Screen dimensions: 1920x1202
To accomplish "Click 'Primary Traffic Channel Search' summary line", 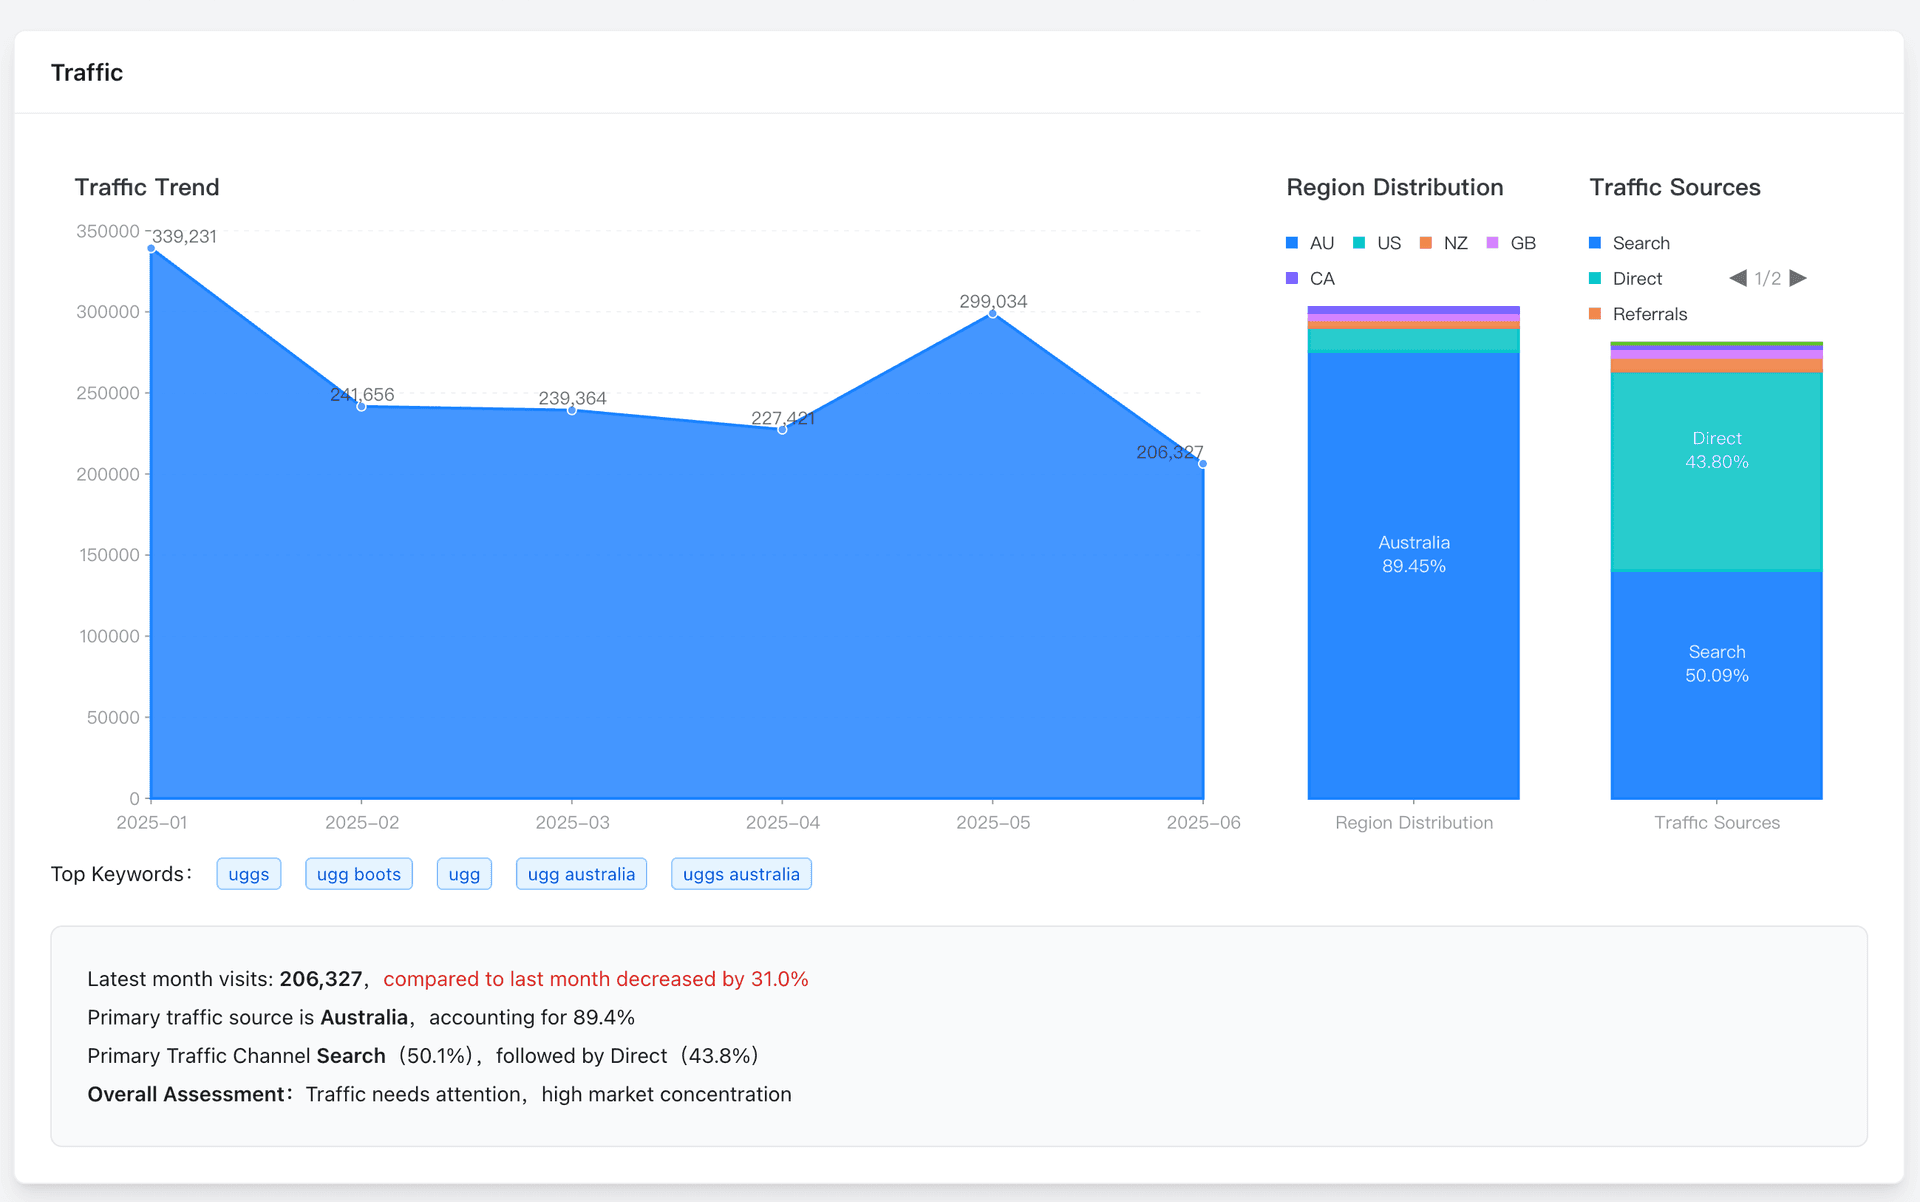I will (x=423, y=1056).
